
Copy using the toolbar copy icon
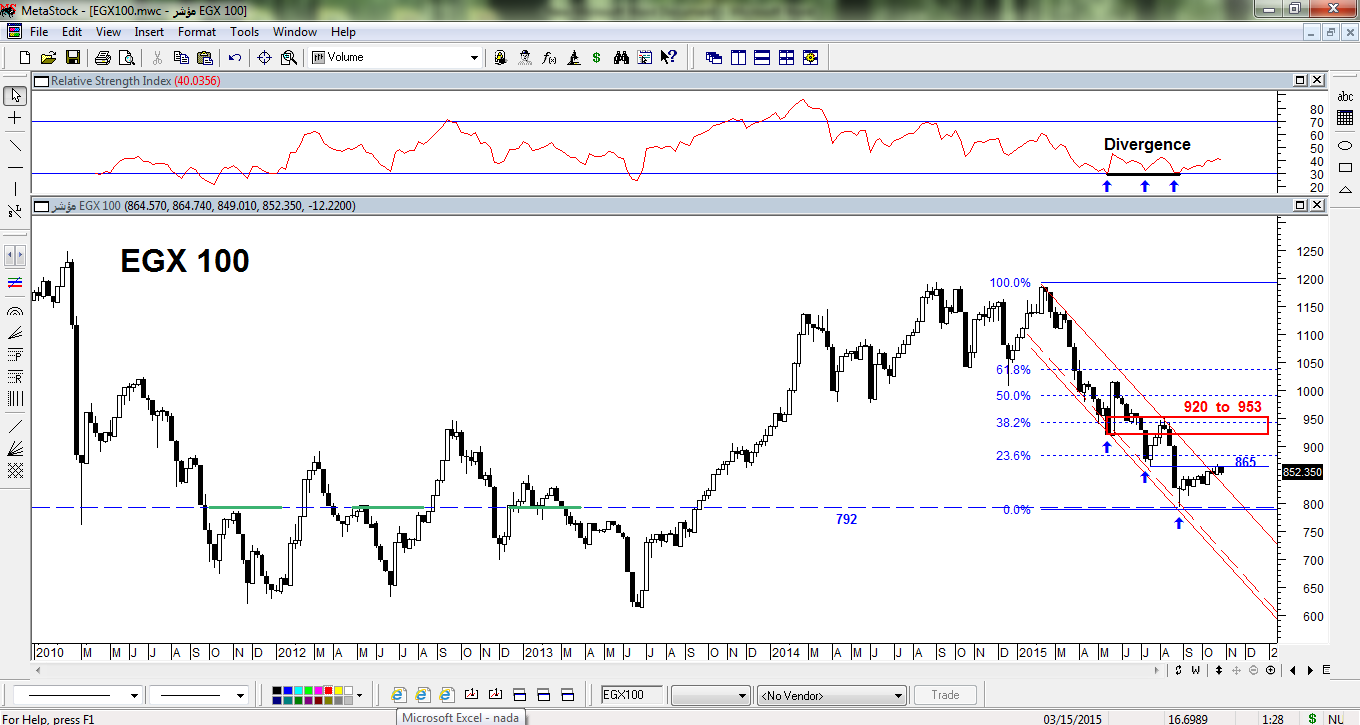181,57
